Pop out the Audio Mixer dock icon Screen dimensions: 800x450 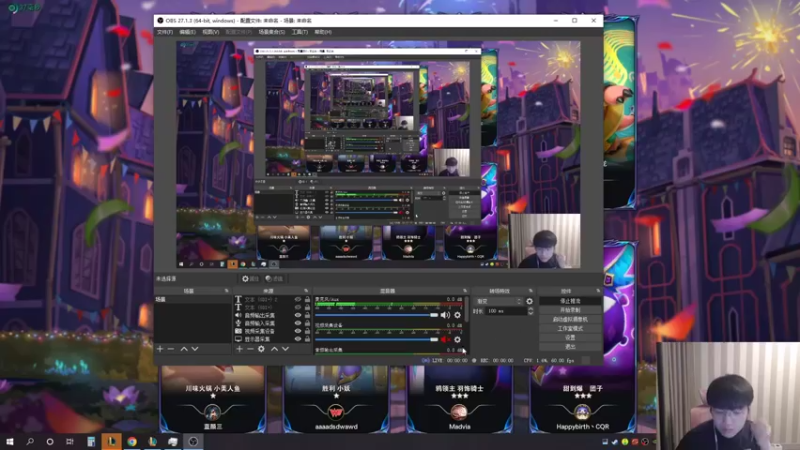click(x=465, y=291)
